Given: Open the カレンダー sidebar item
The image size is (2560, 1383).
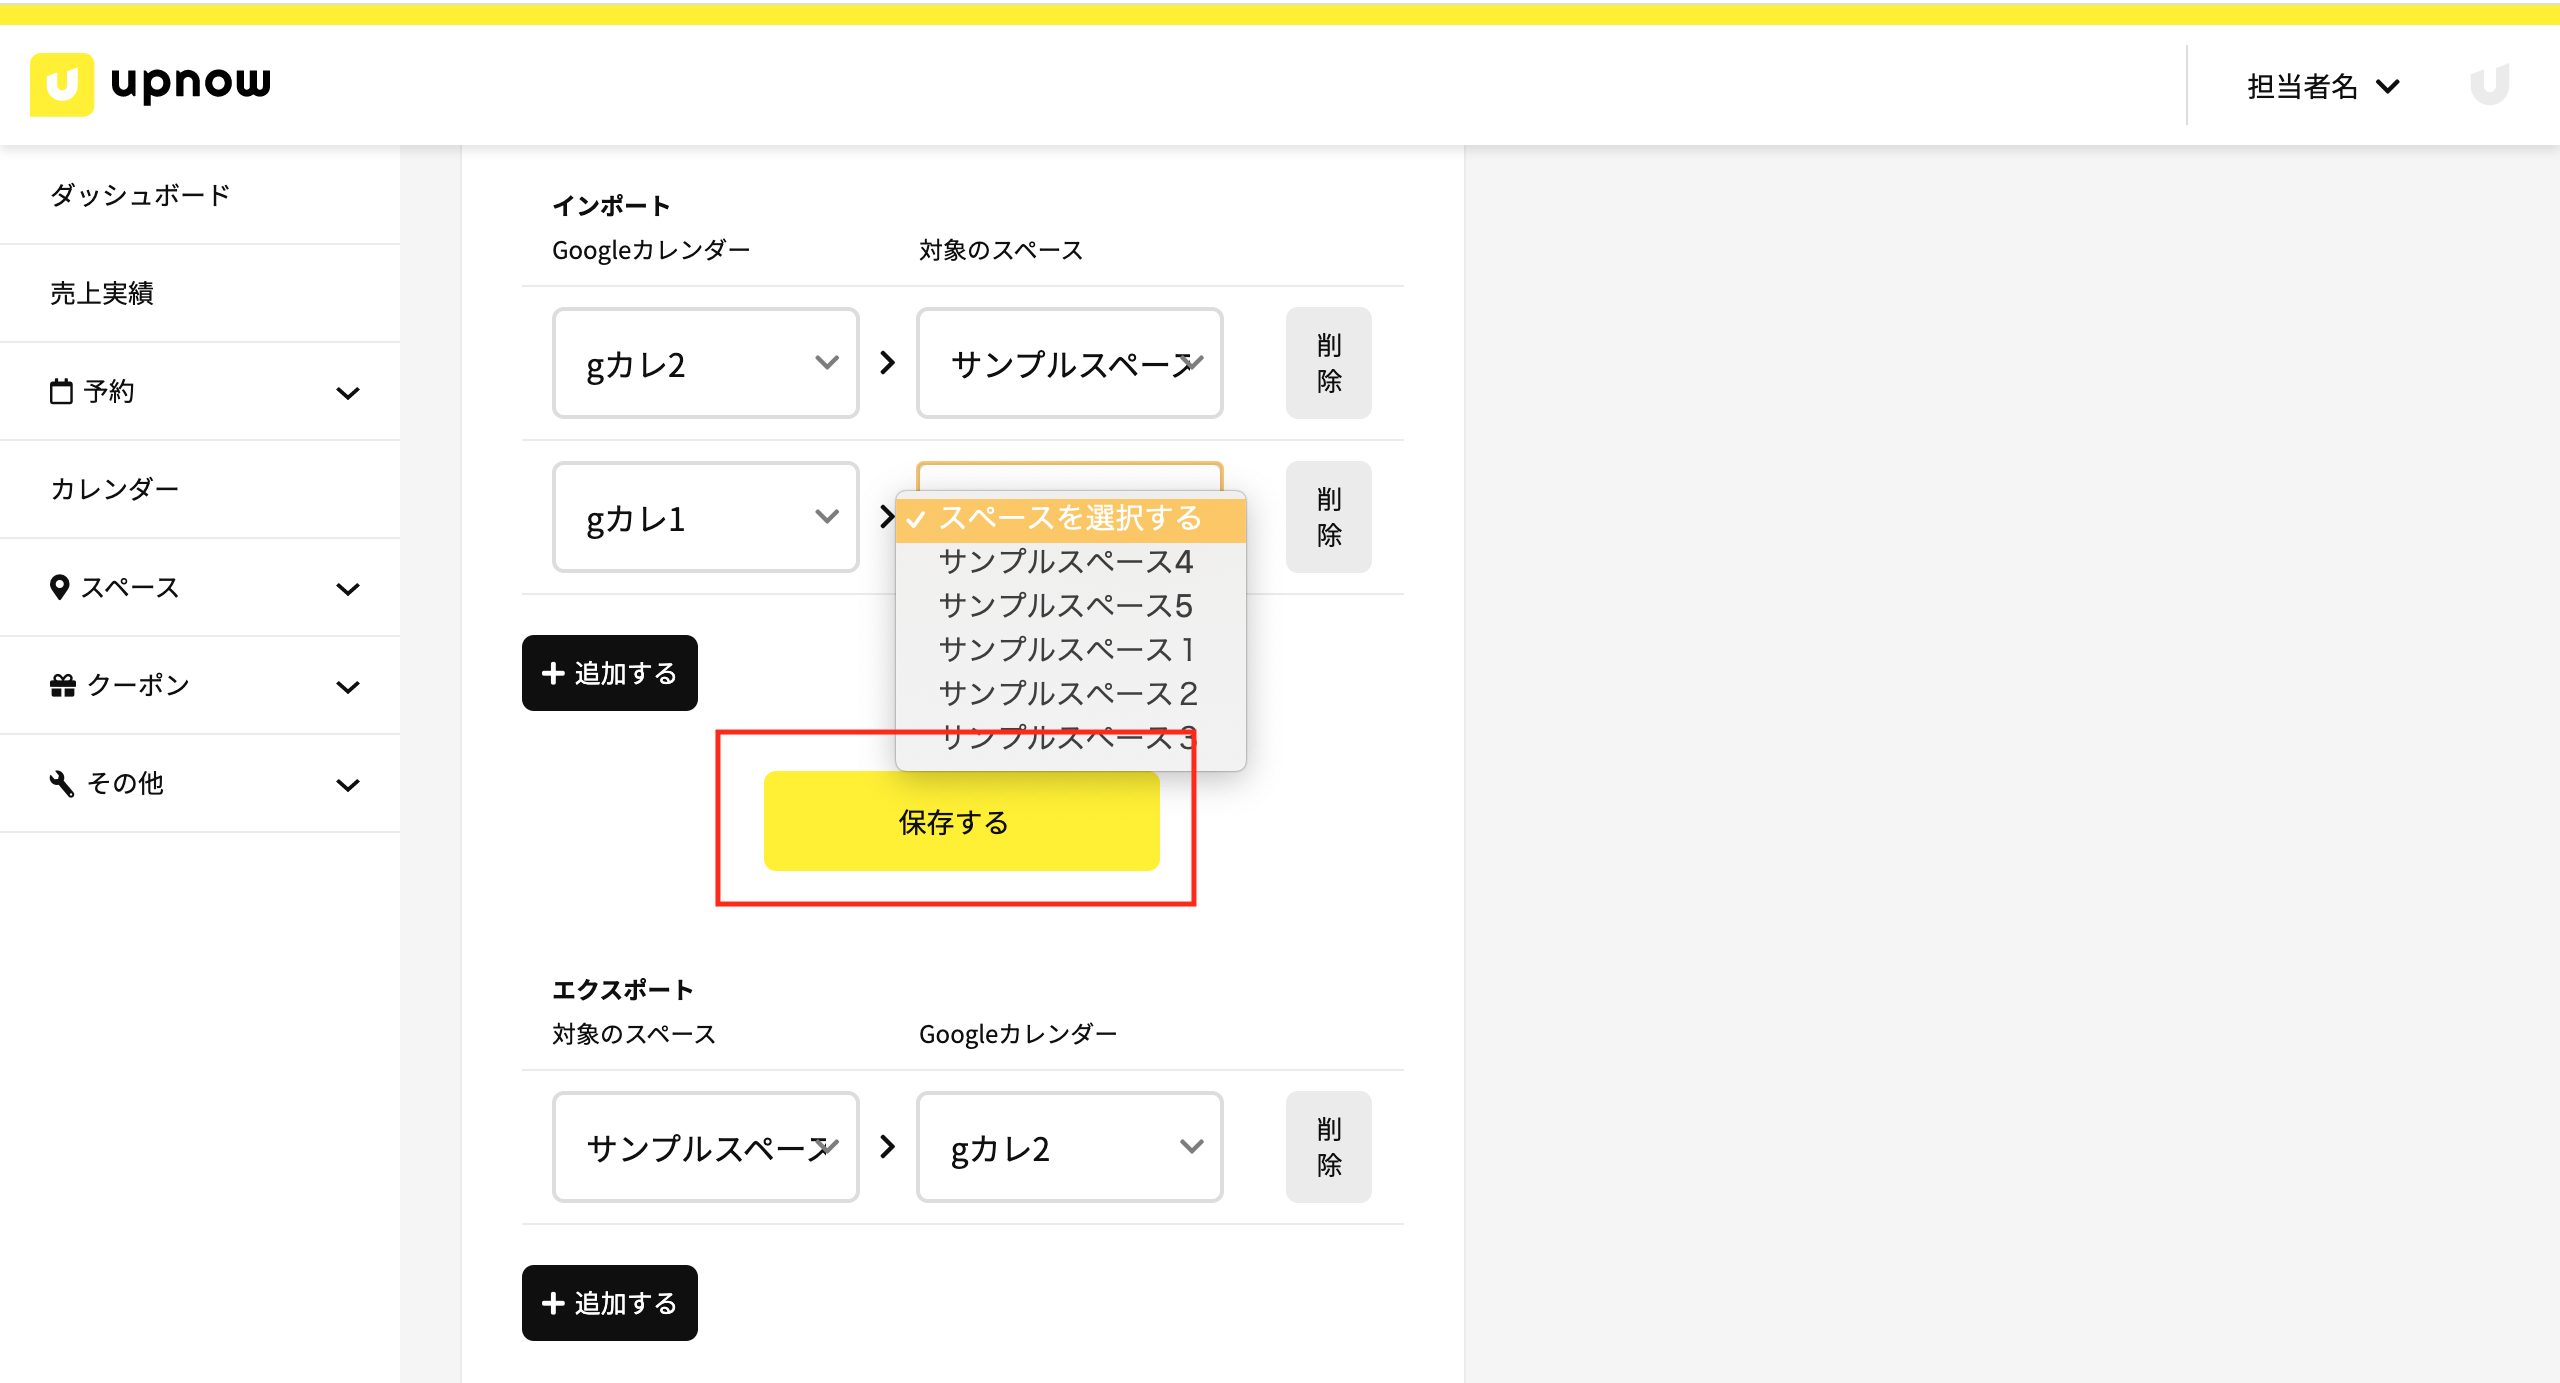Looking at the screenshot, I should point(200,489).
